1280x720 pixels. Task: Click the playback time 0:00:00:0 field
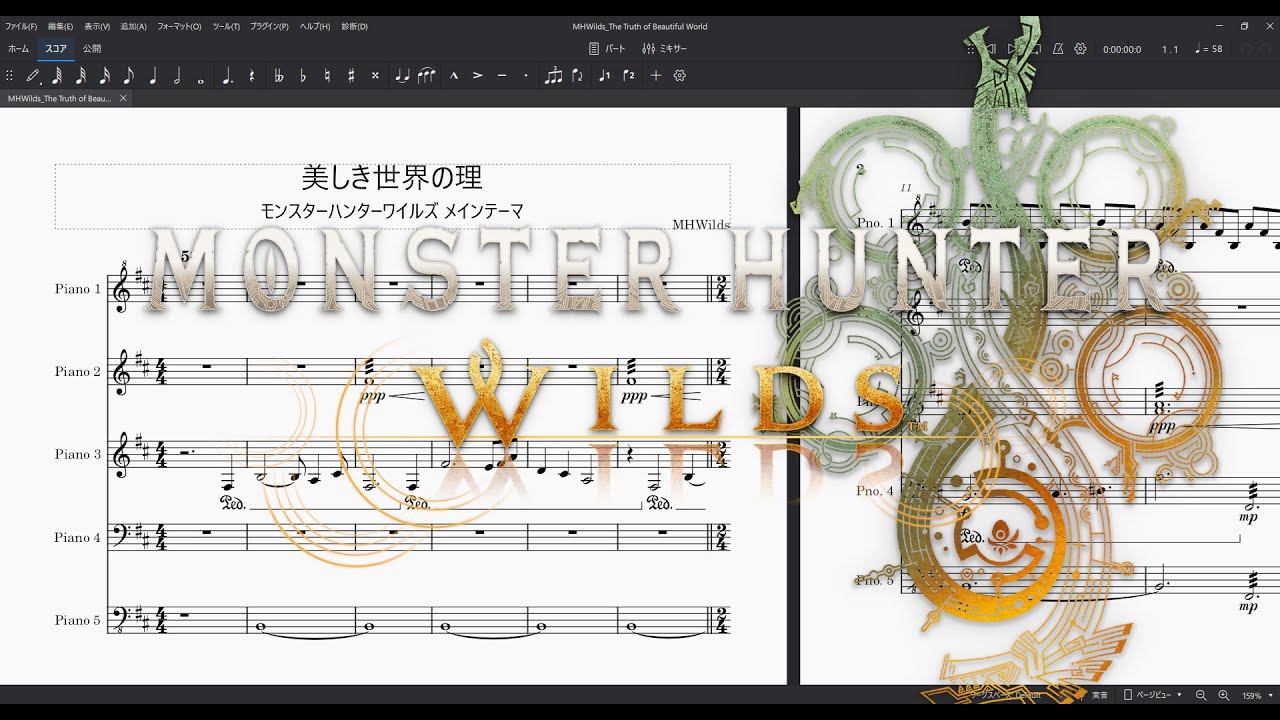click(x=1122, y=49)
